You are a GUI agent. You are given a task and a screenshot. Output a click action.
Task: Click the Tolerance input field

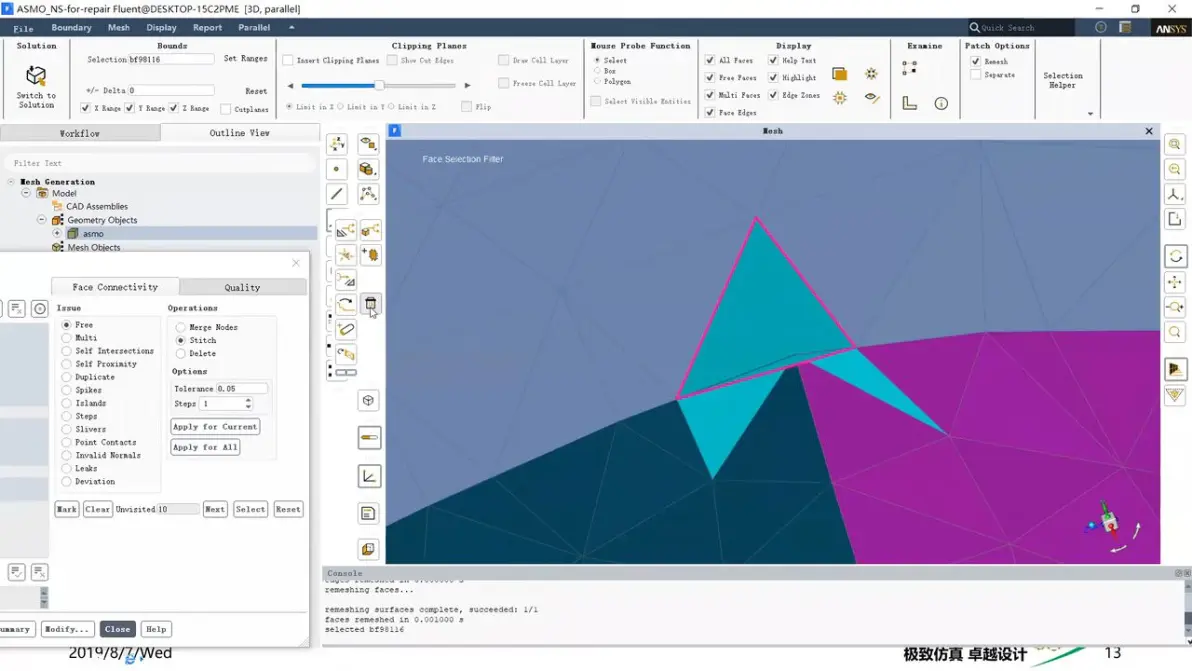(242, 388)
